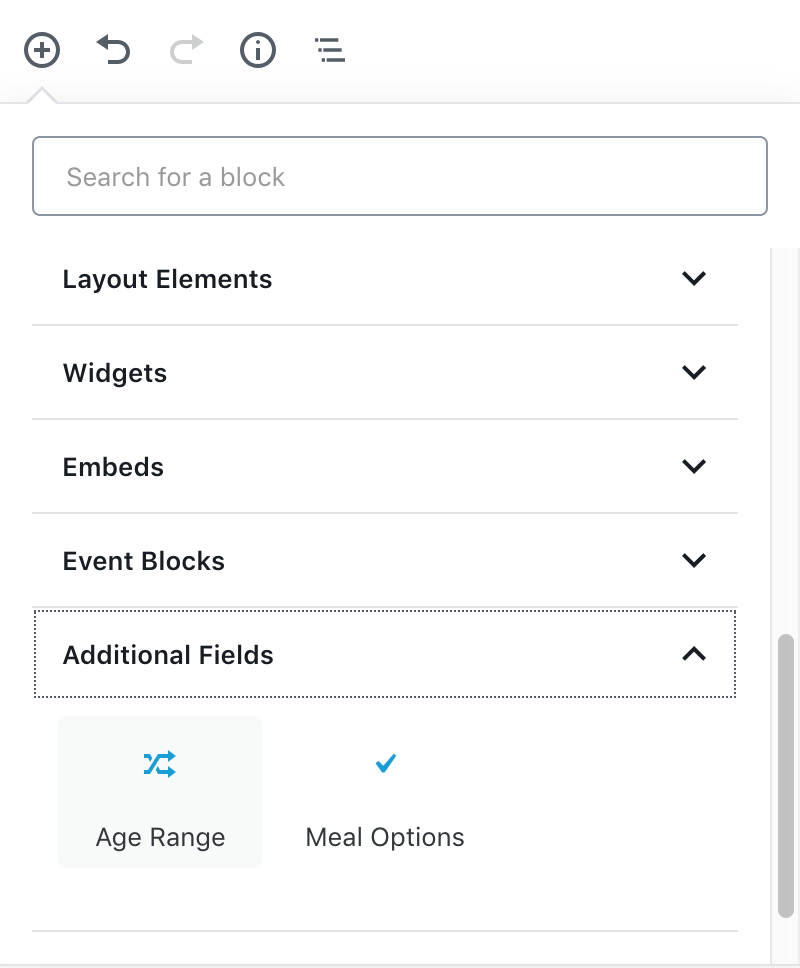Image resolution: width=800 pixels, height=968 pixels.
Task: Click the Add block plus icon
Action: click(42, 49)
